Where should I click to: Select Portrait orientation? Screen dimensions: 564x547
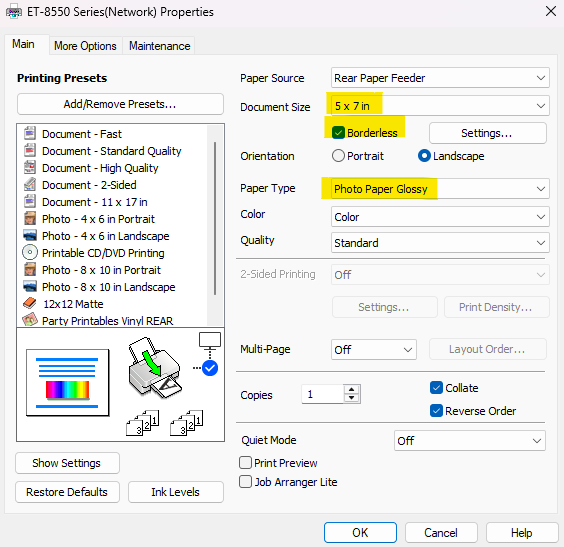338,156
